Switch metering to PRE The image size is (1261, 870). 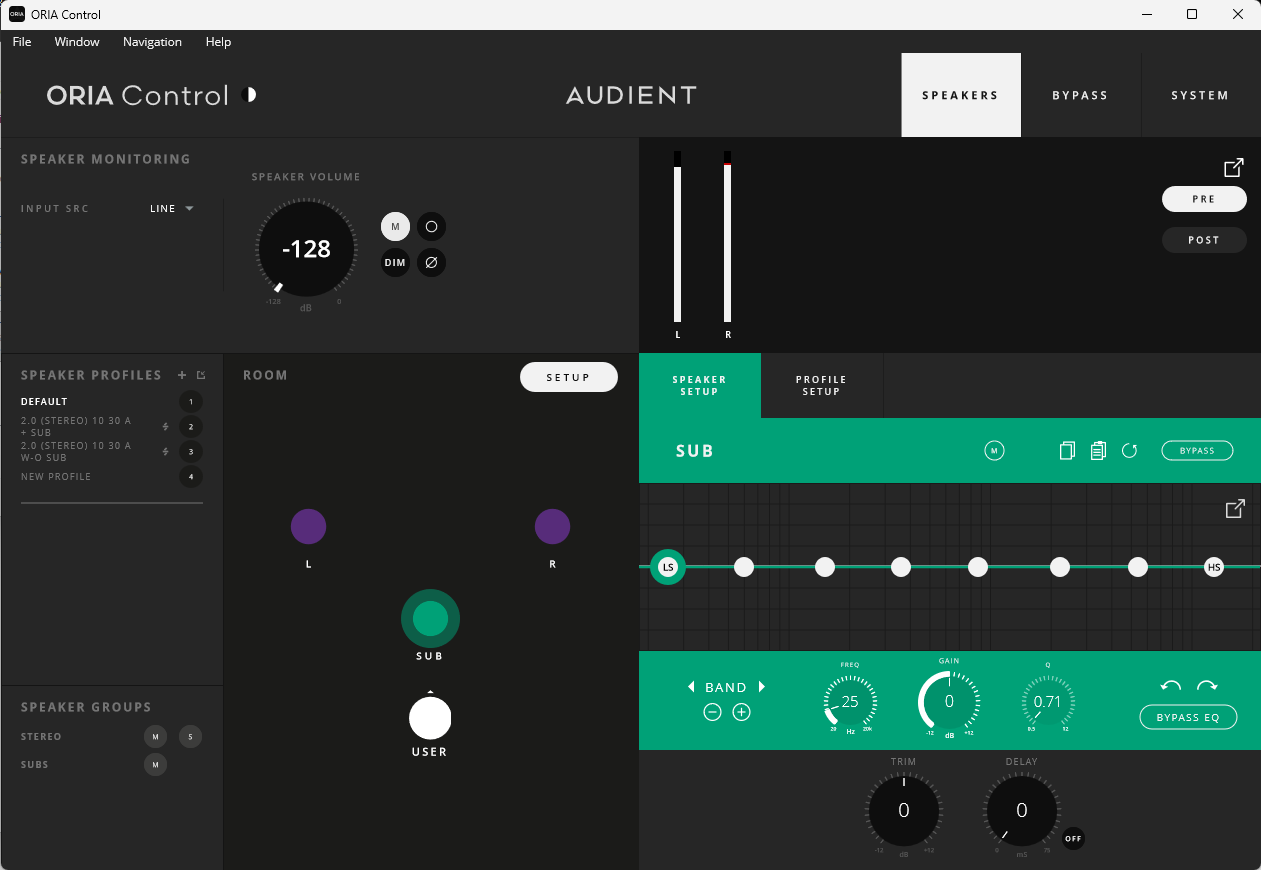tap(1204, 199)
